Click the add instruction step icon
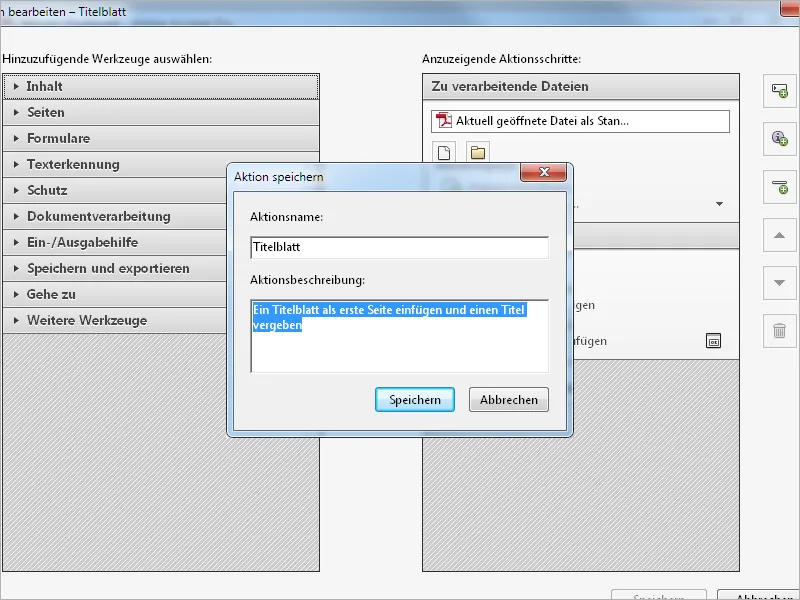 pos(780,91)
